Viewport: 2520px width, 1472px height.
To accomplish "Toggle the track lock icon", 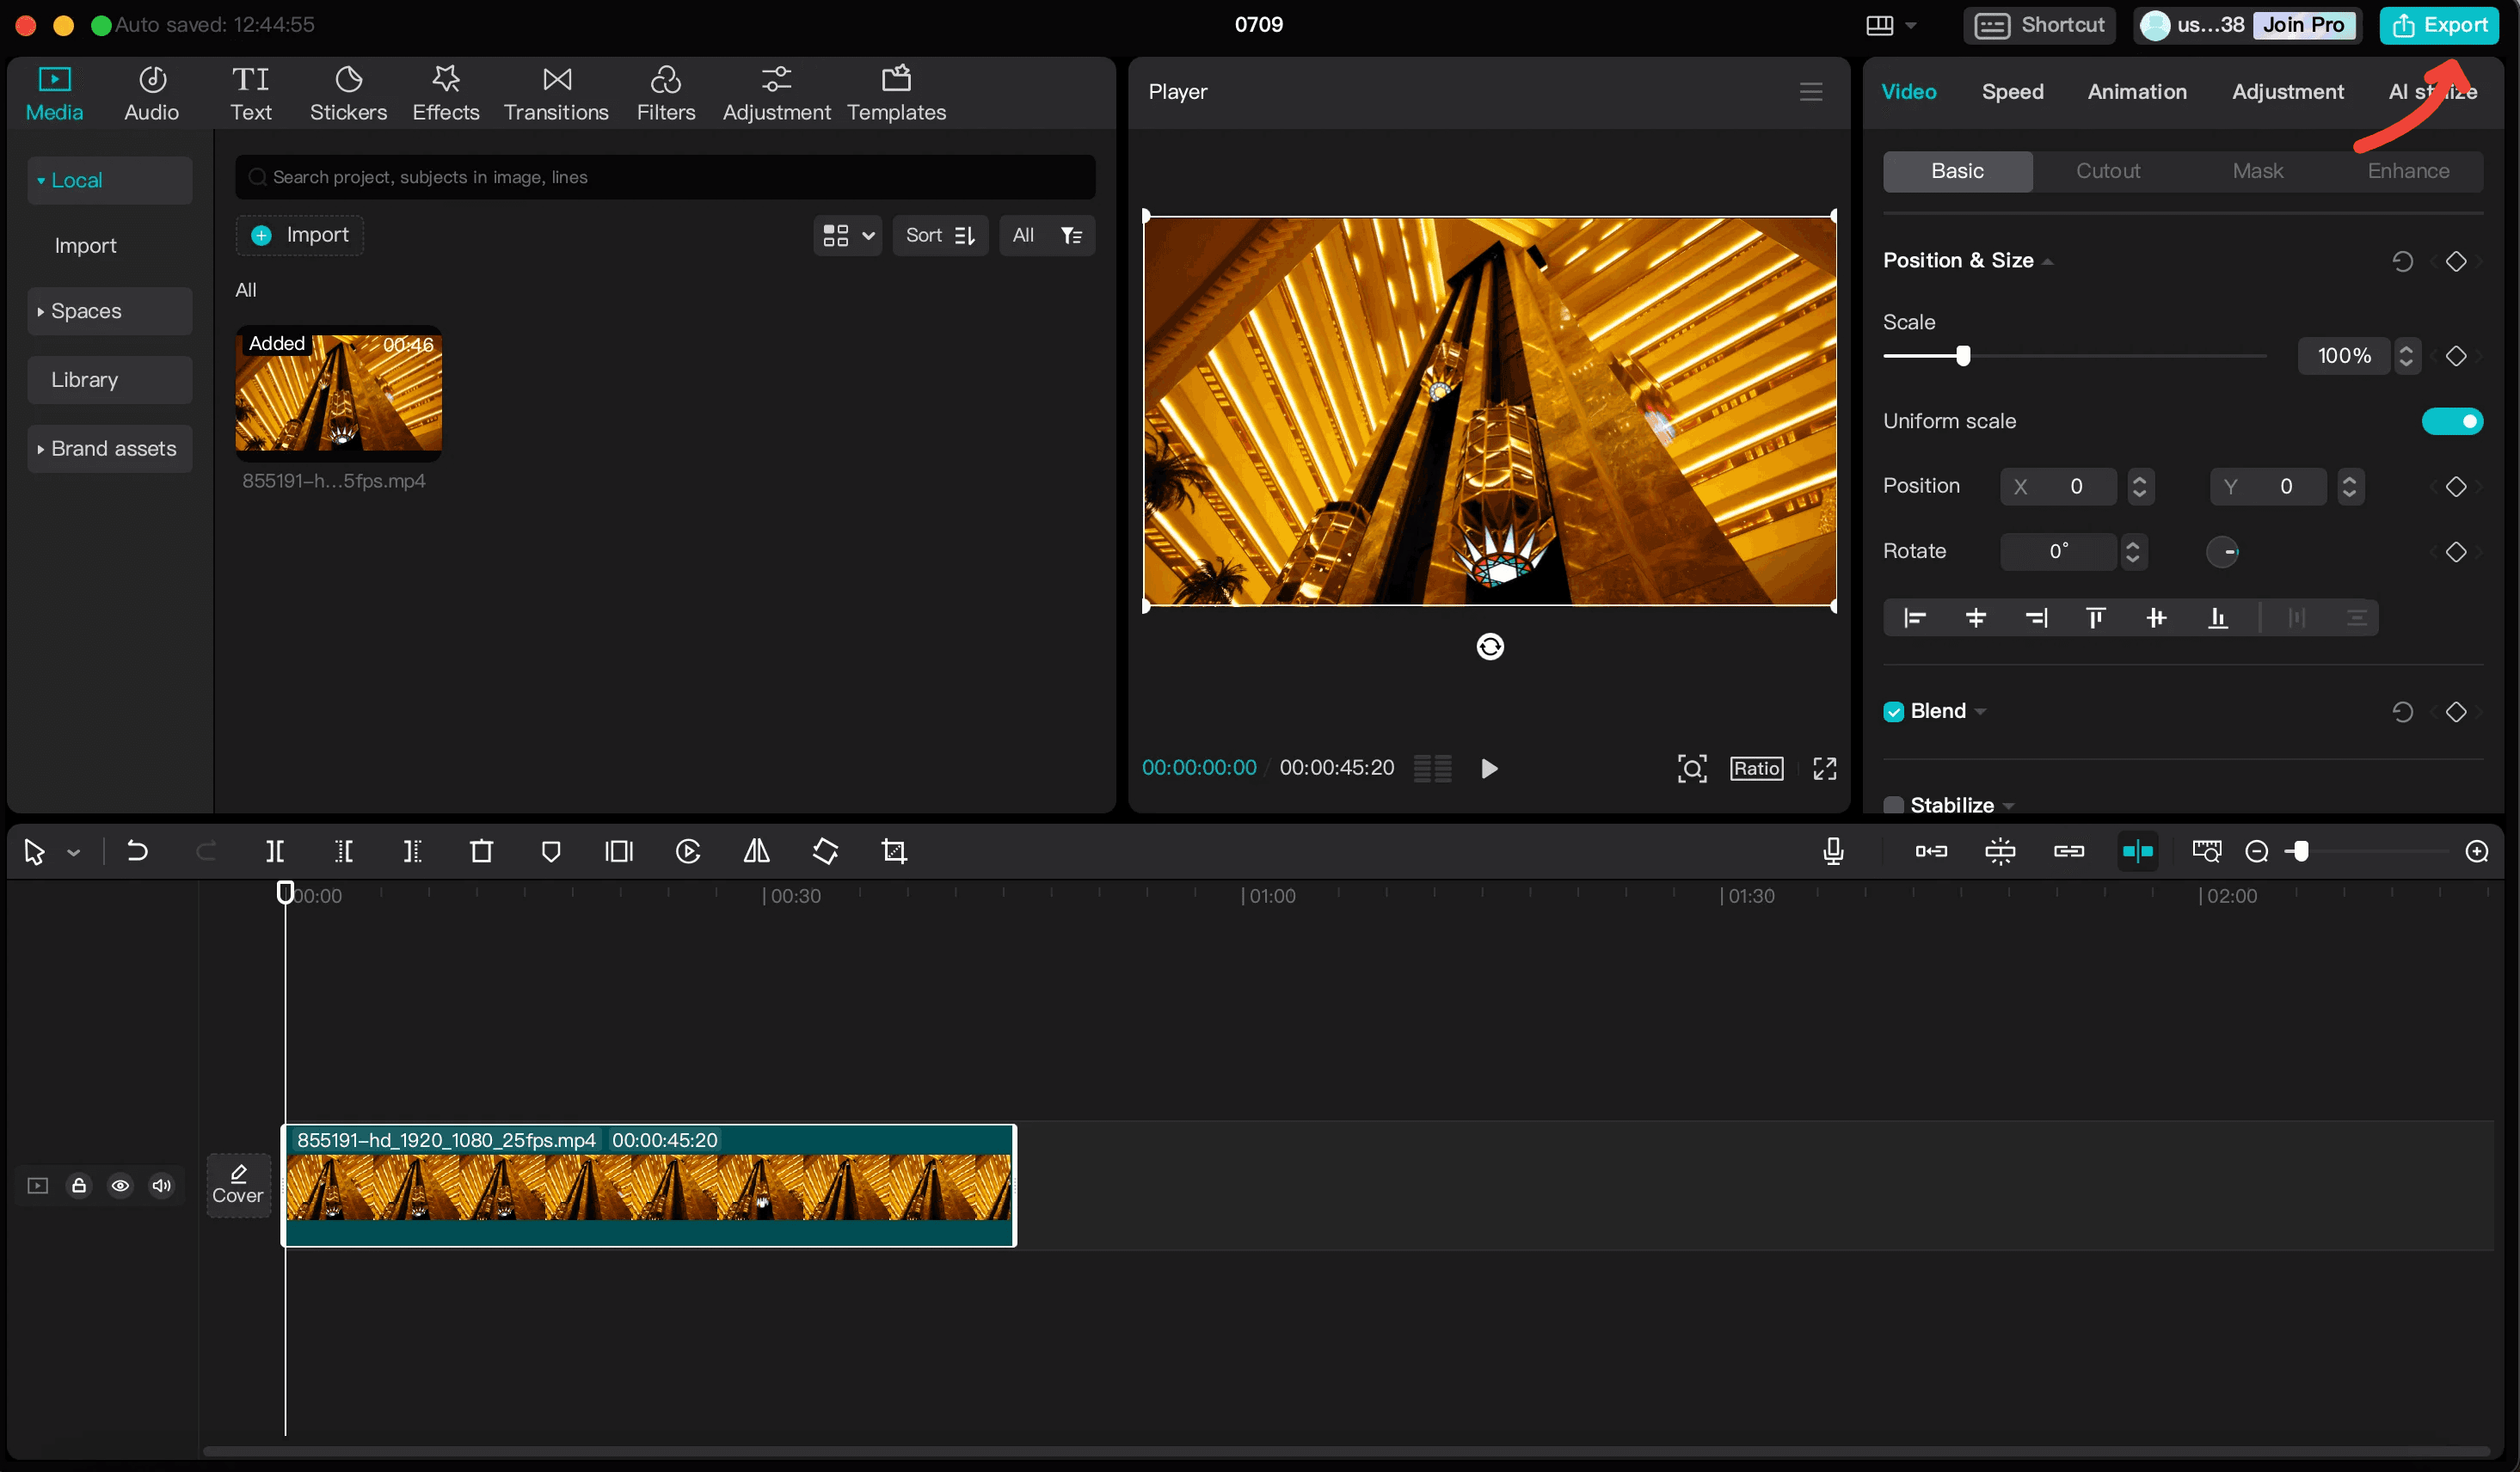I will pos(79,1185).
